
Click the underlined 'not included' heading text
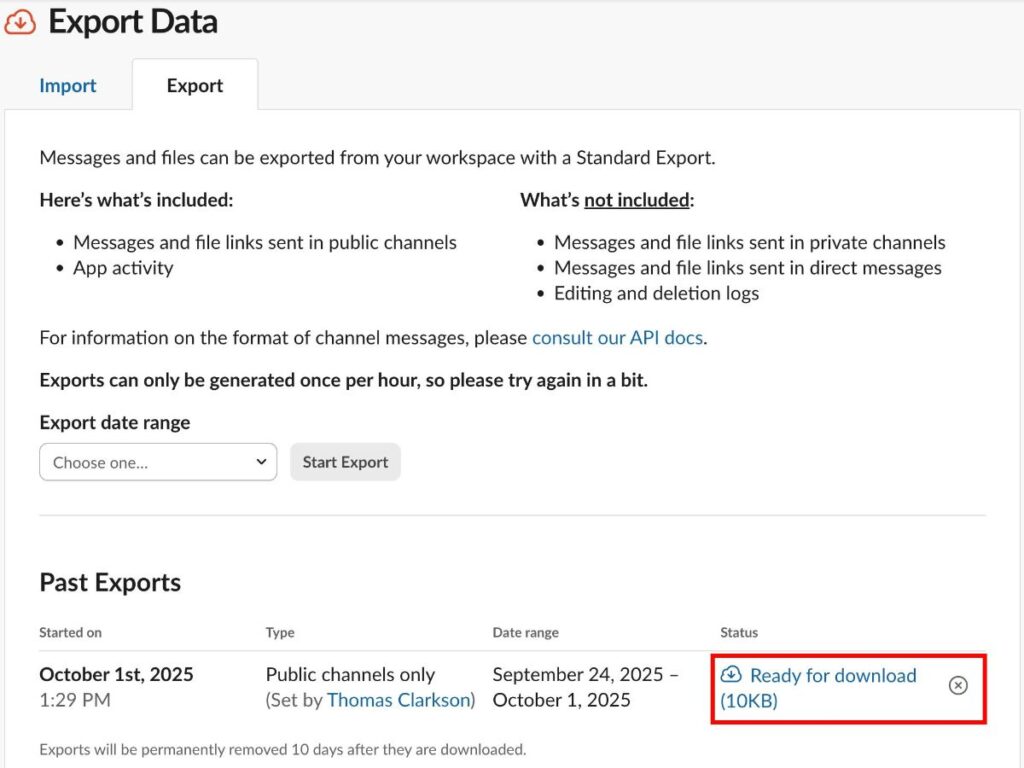(637, 200)
